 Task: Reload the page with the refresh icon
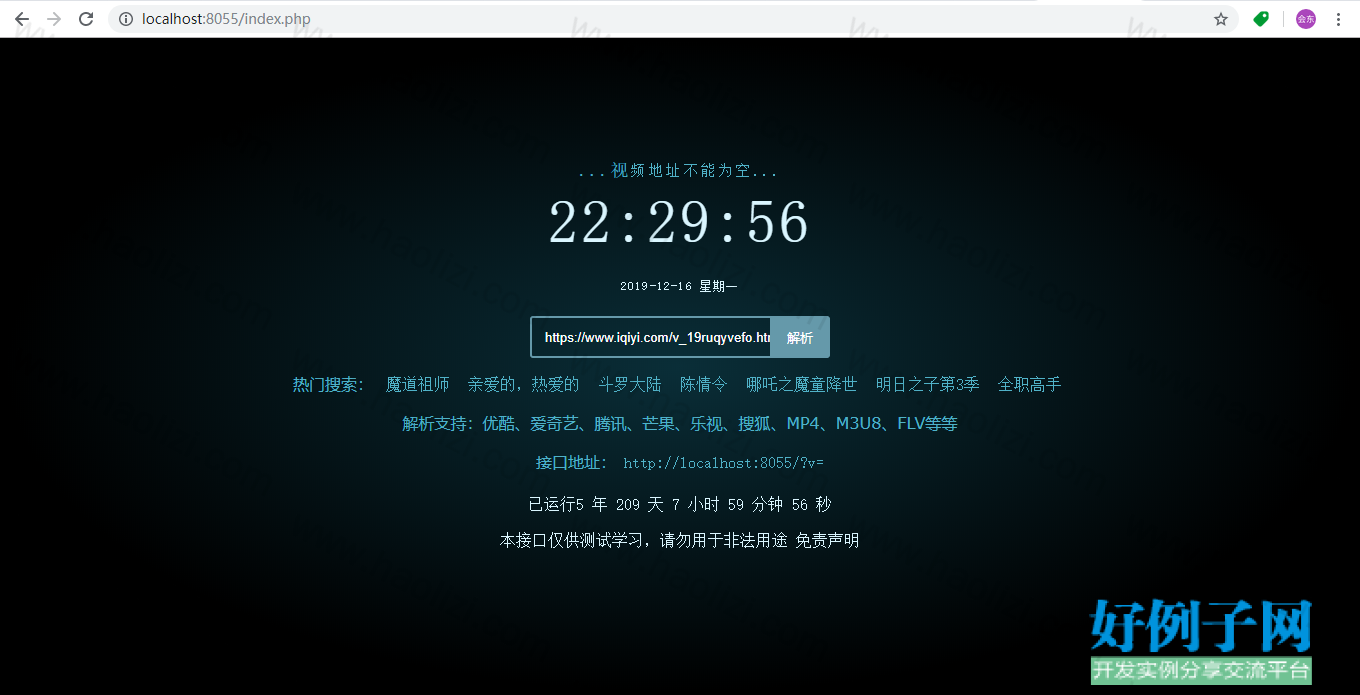click(x=86, y=19)
